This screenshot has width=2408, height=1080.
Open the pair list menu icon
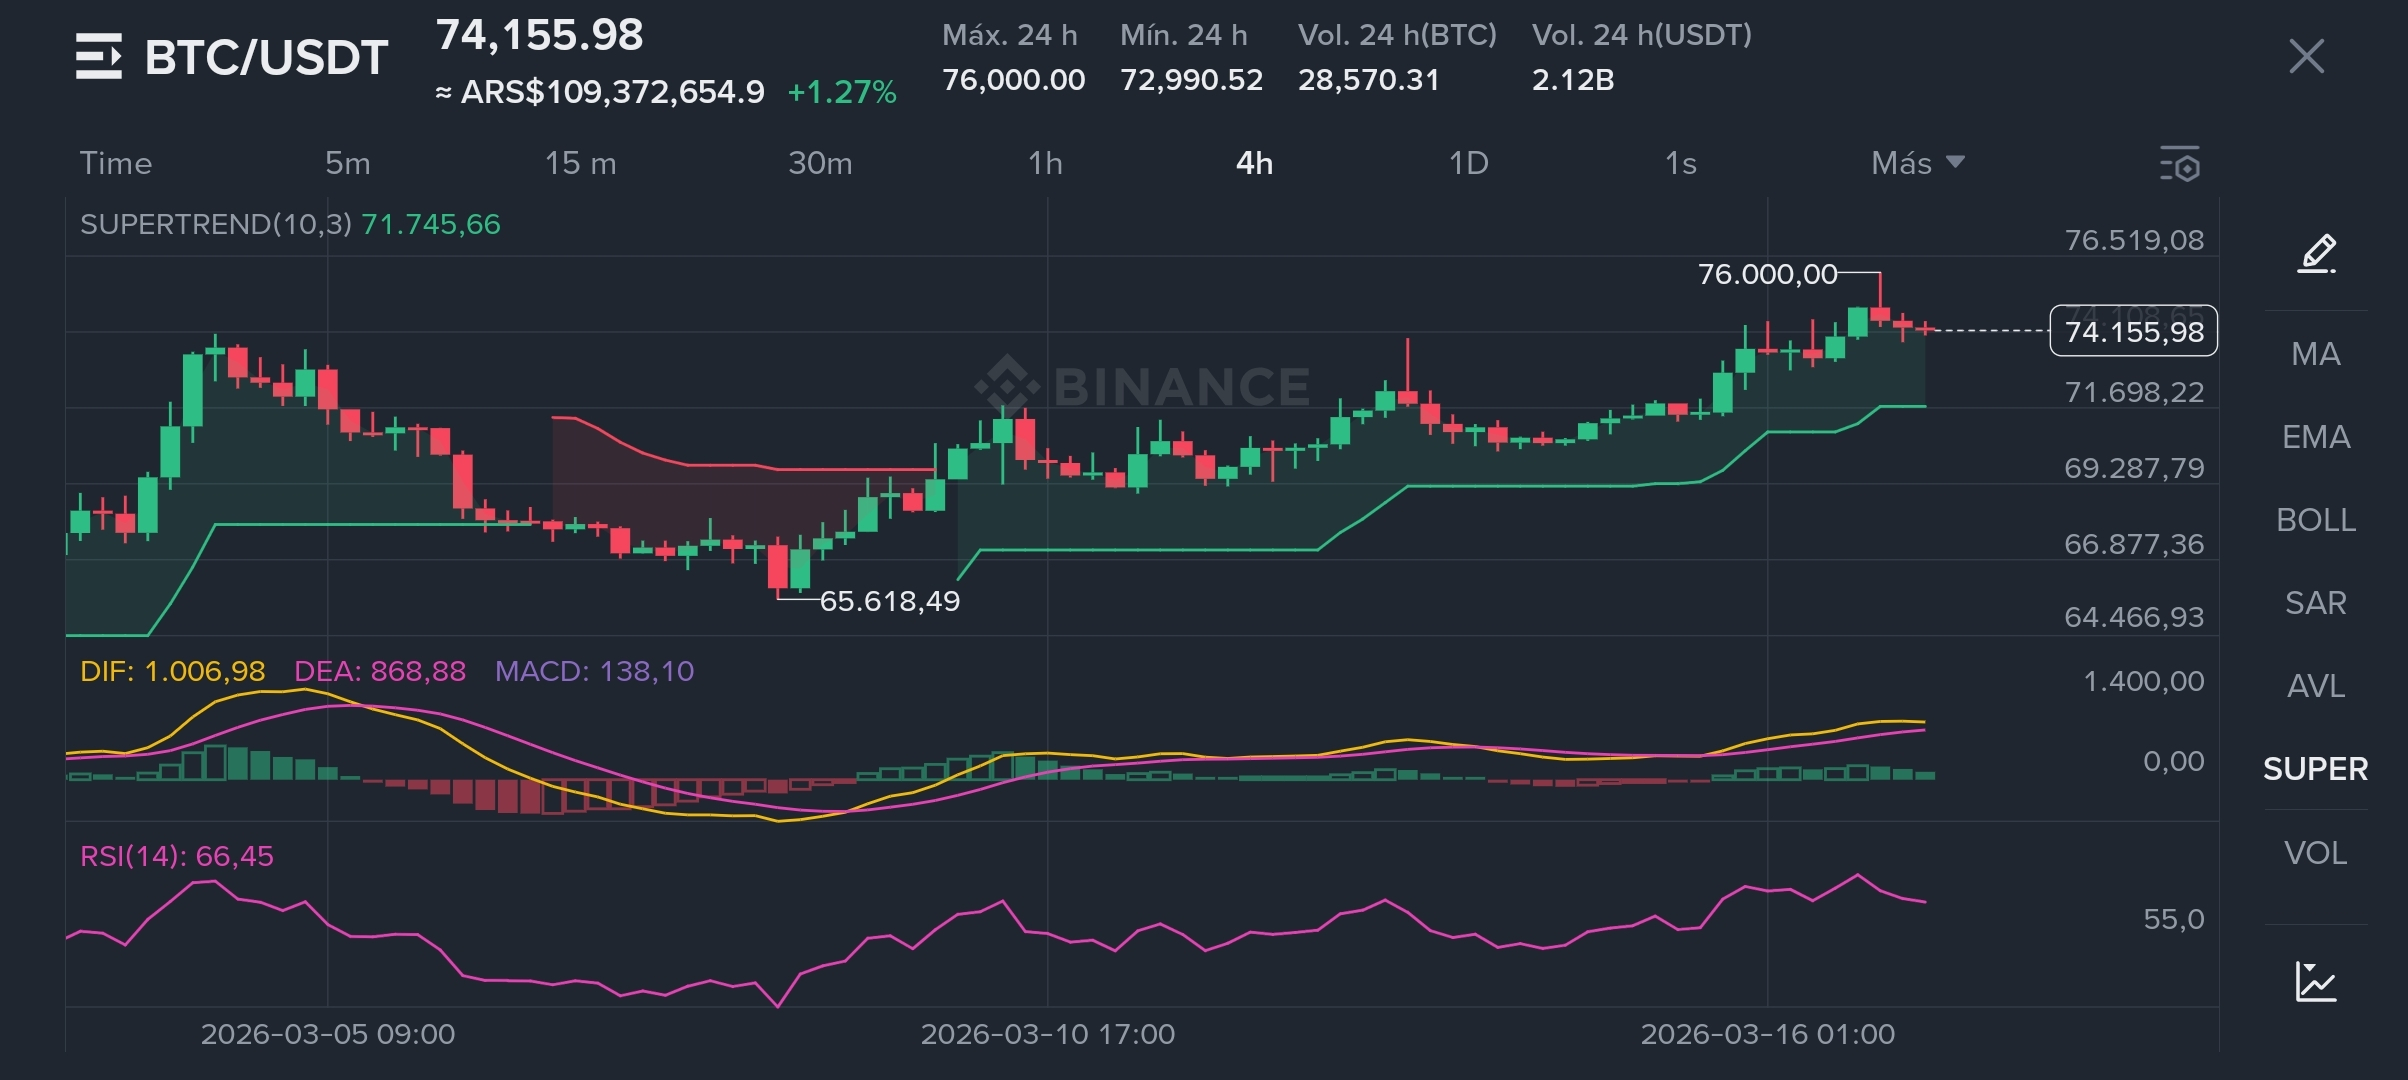tap(98, 56)
